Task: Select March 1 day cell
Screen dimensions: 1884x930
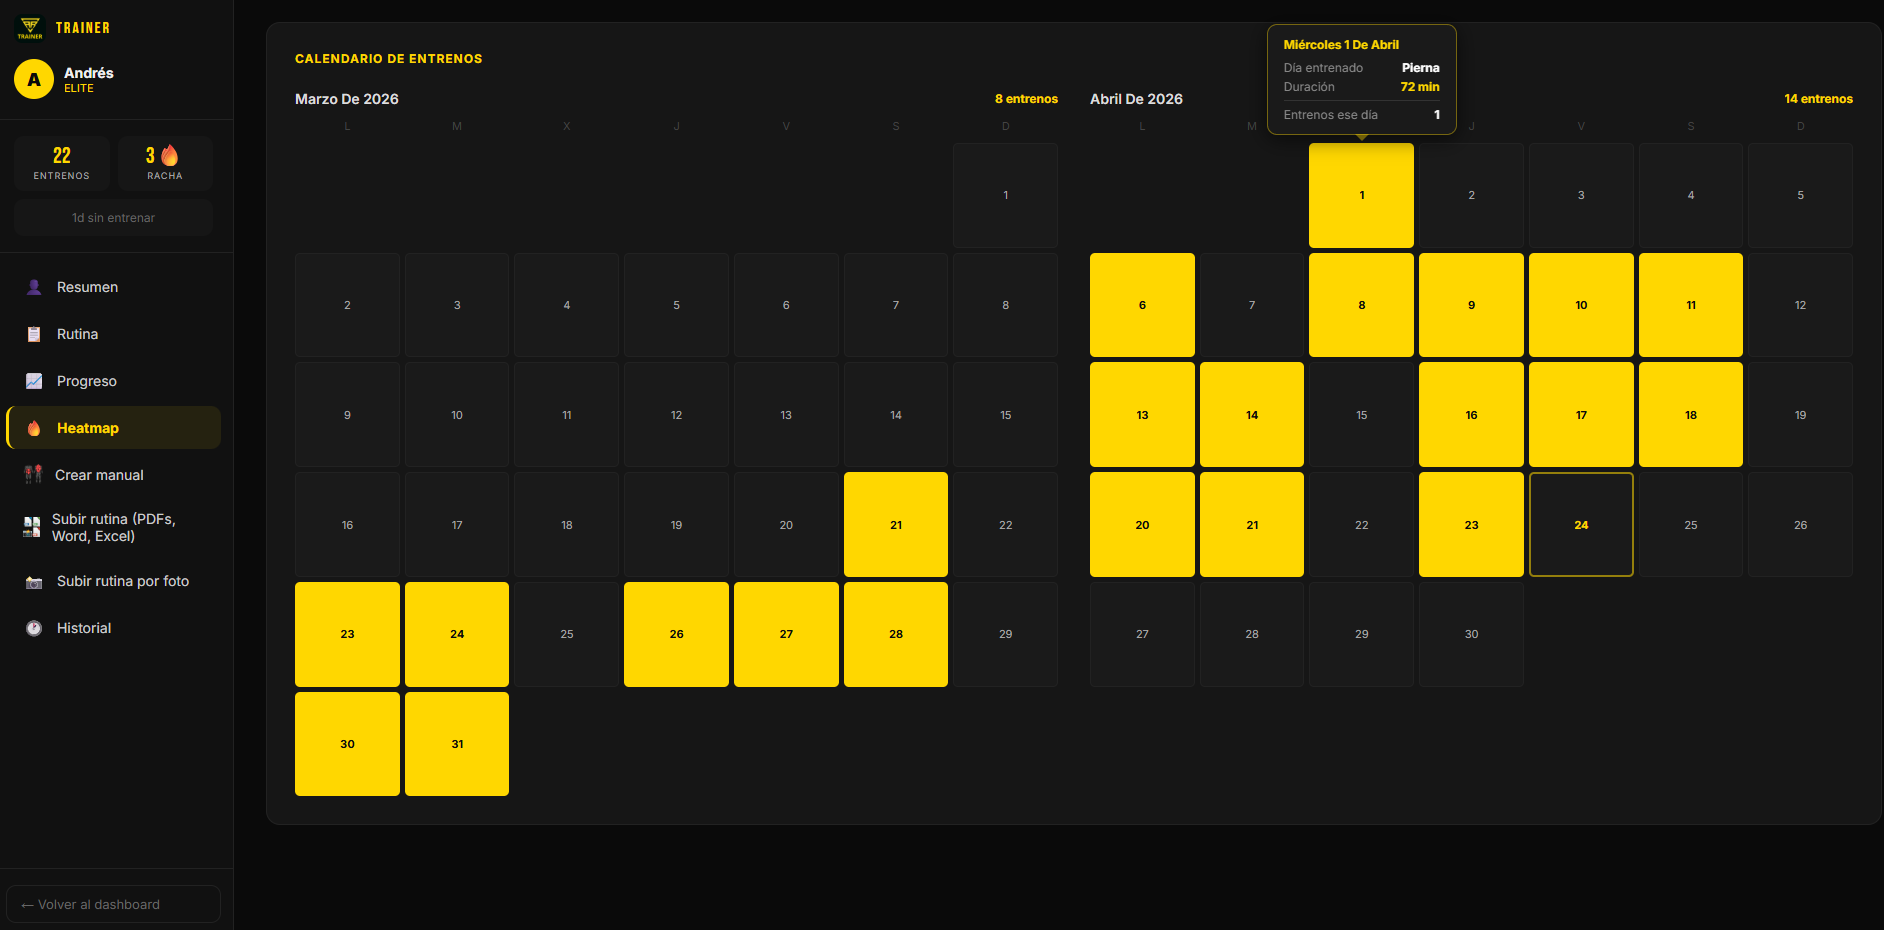Action: pyautogui.click(x=1006, y=195)
